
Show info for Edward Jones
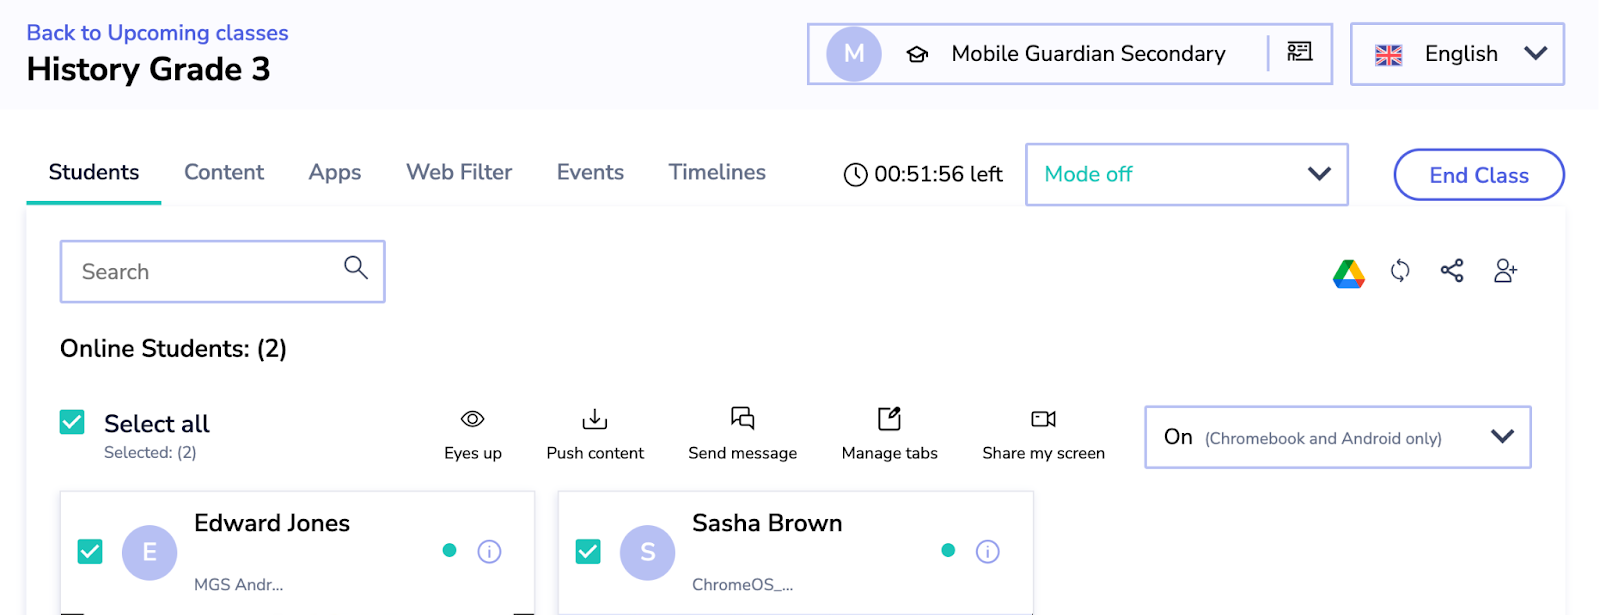[x=489, y=551]
